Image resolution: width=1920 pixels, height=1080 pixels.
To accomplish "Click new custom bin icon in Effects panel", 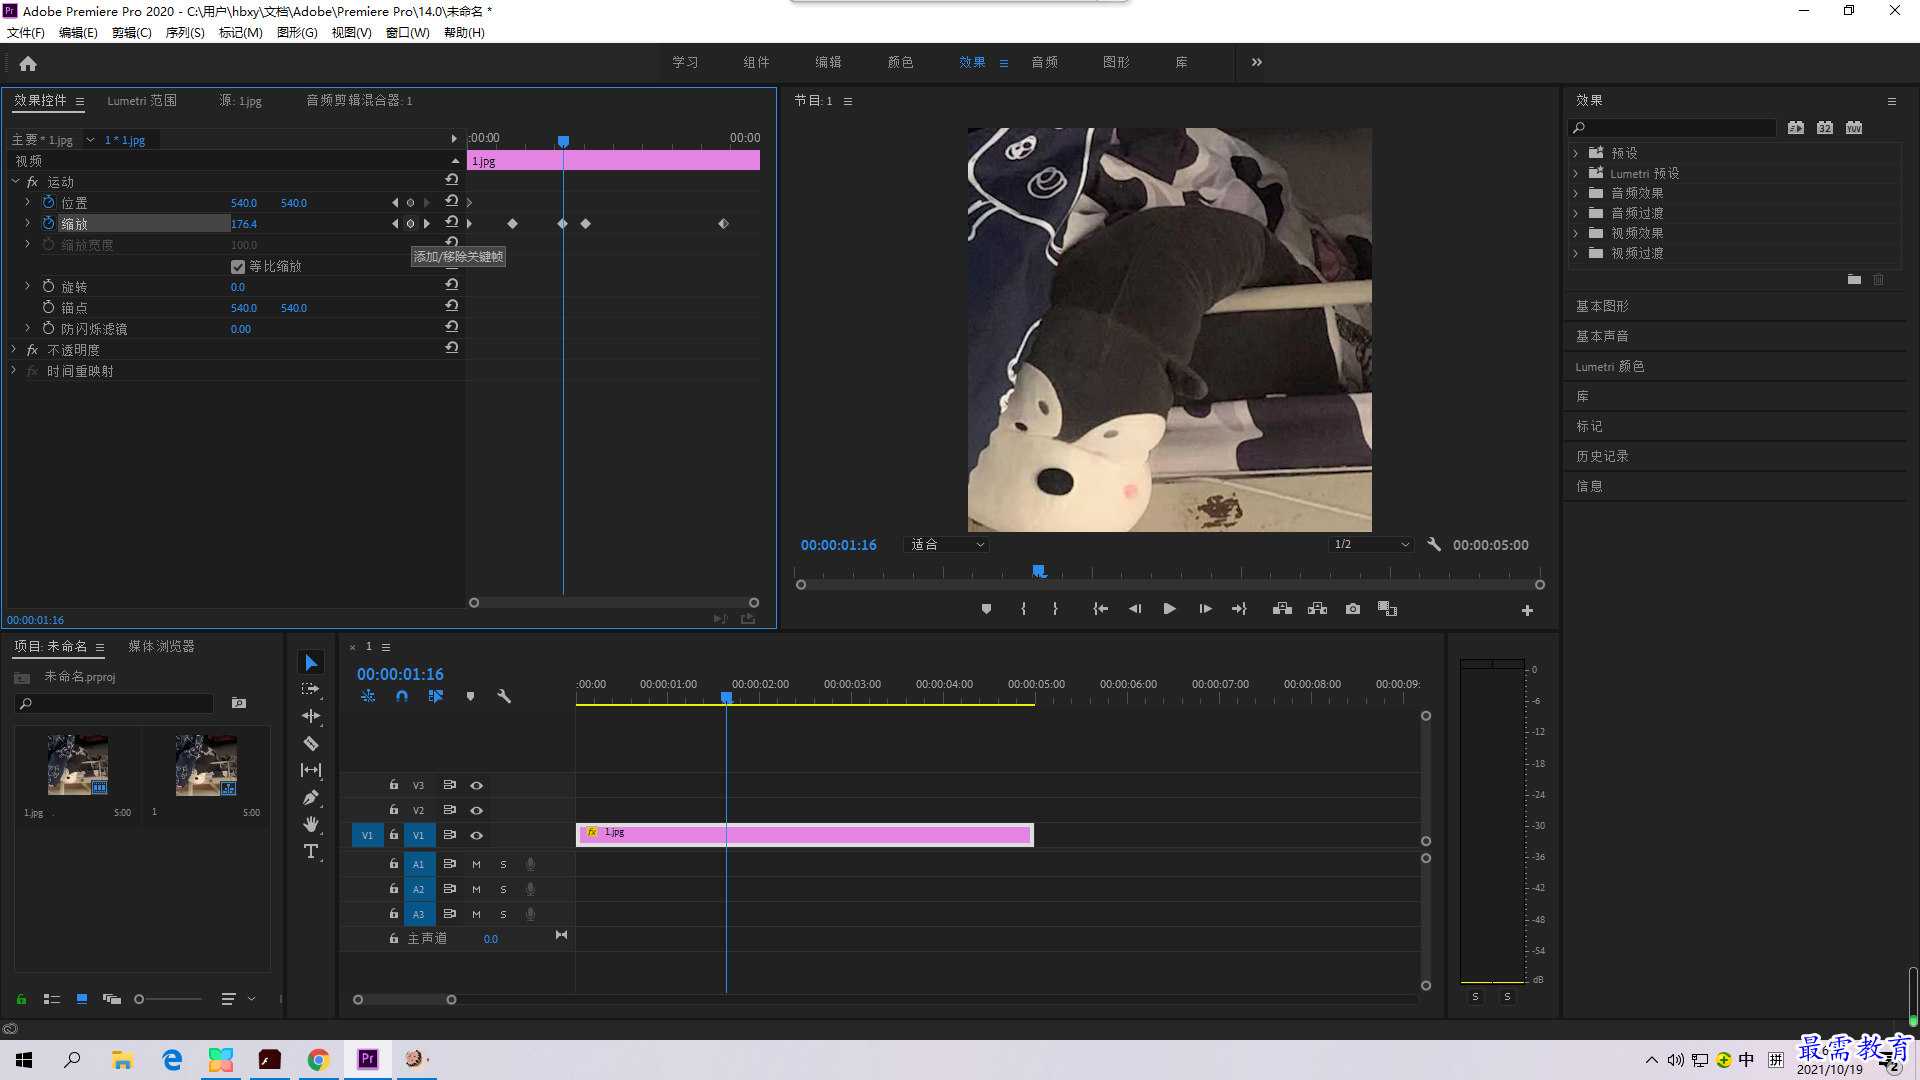I will coord(1854,280).
